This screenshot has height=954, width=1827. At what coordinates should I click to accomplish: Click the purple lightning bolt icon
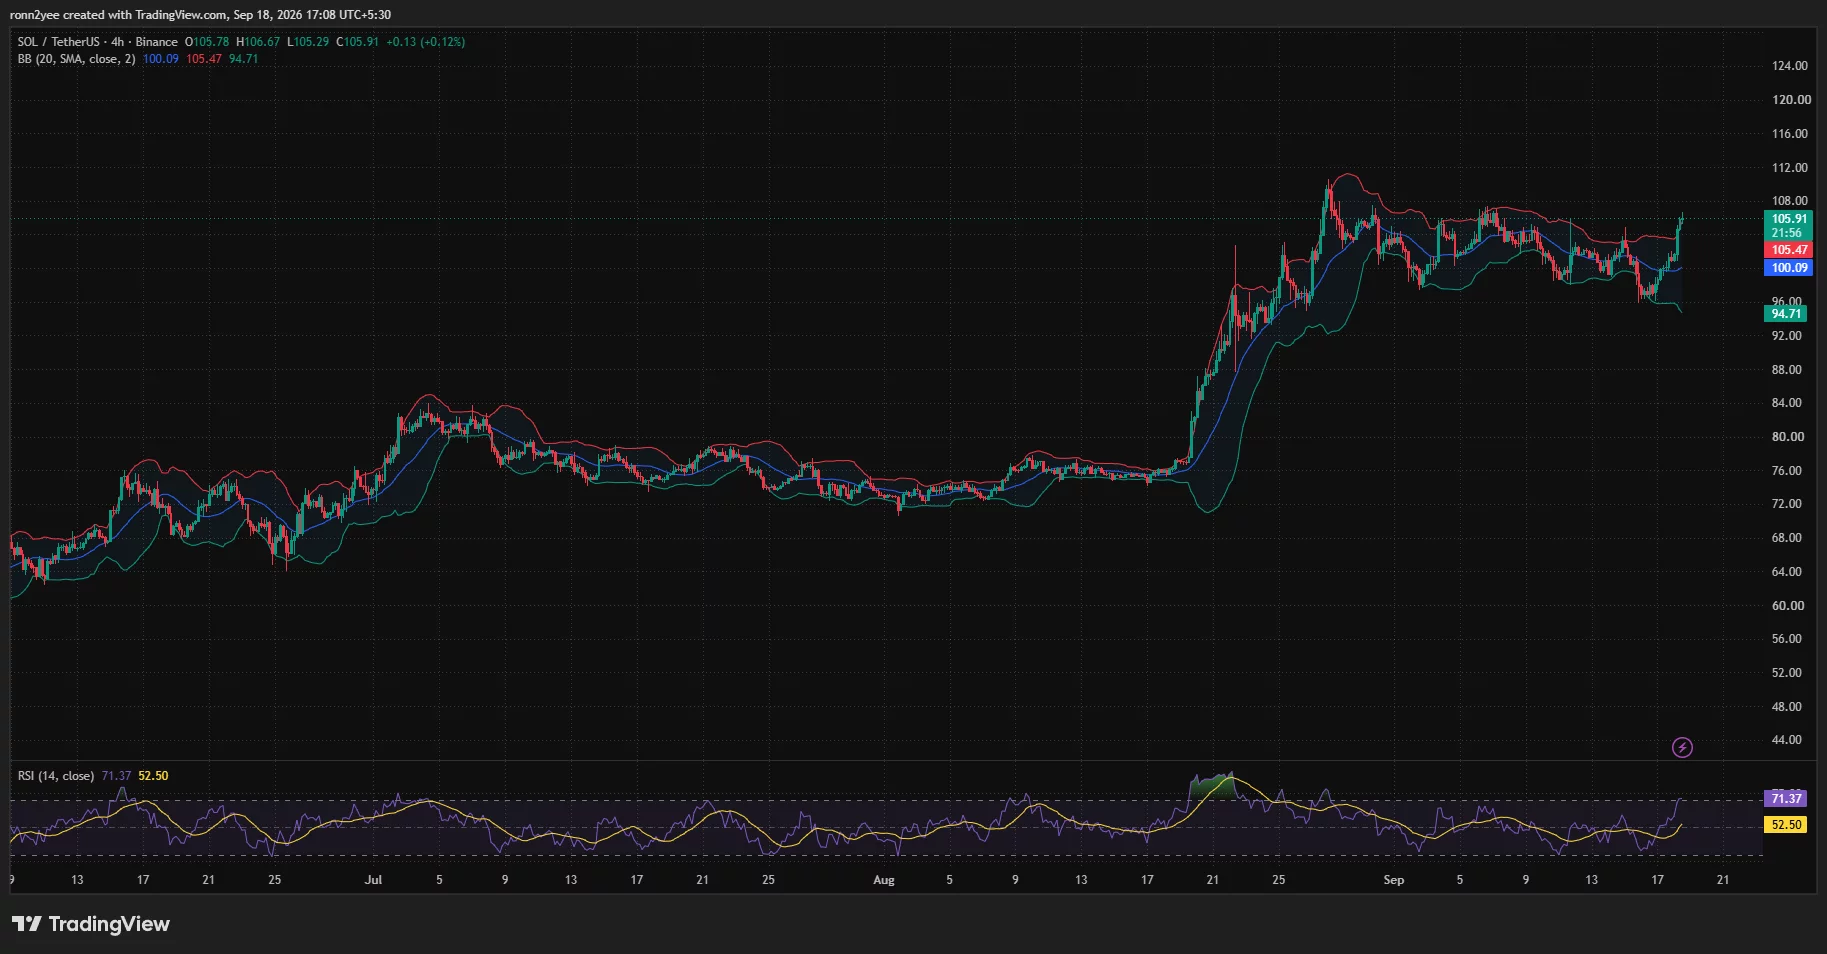tap(1682, 747)
